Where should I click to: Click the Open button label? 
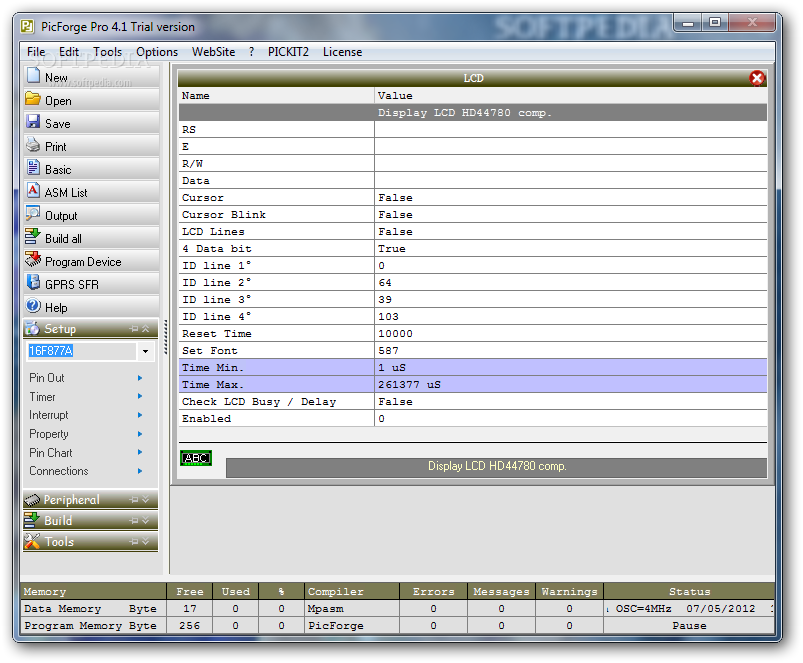tap(58, 101)
